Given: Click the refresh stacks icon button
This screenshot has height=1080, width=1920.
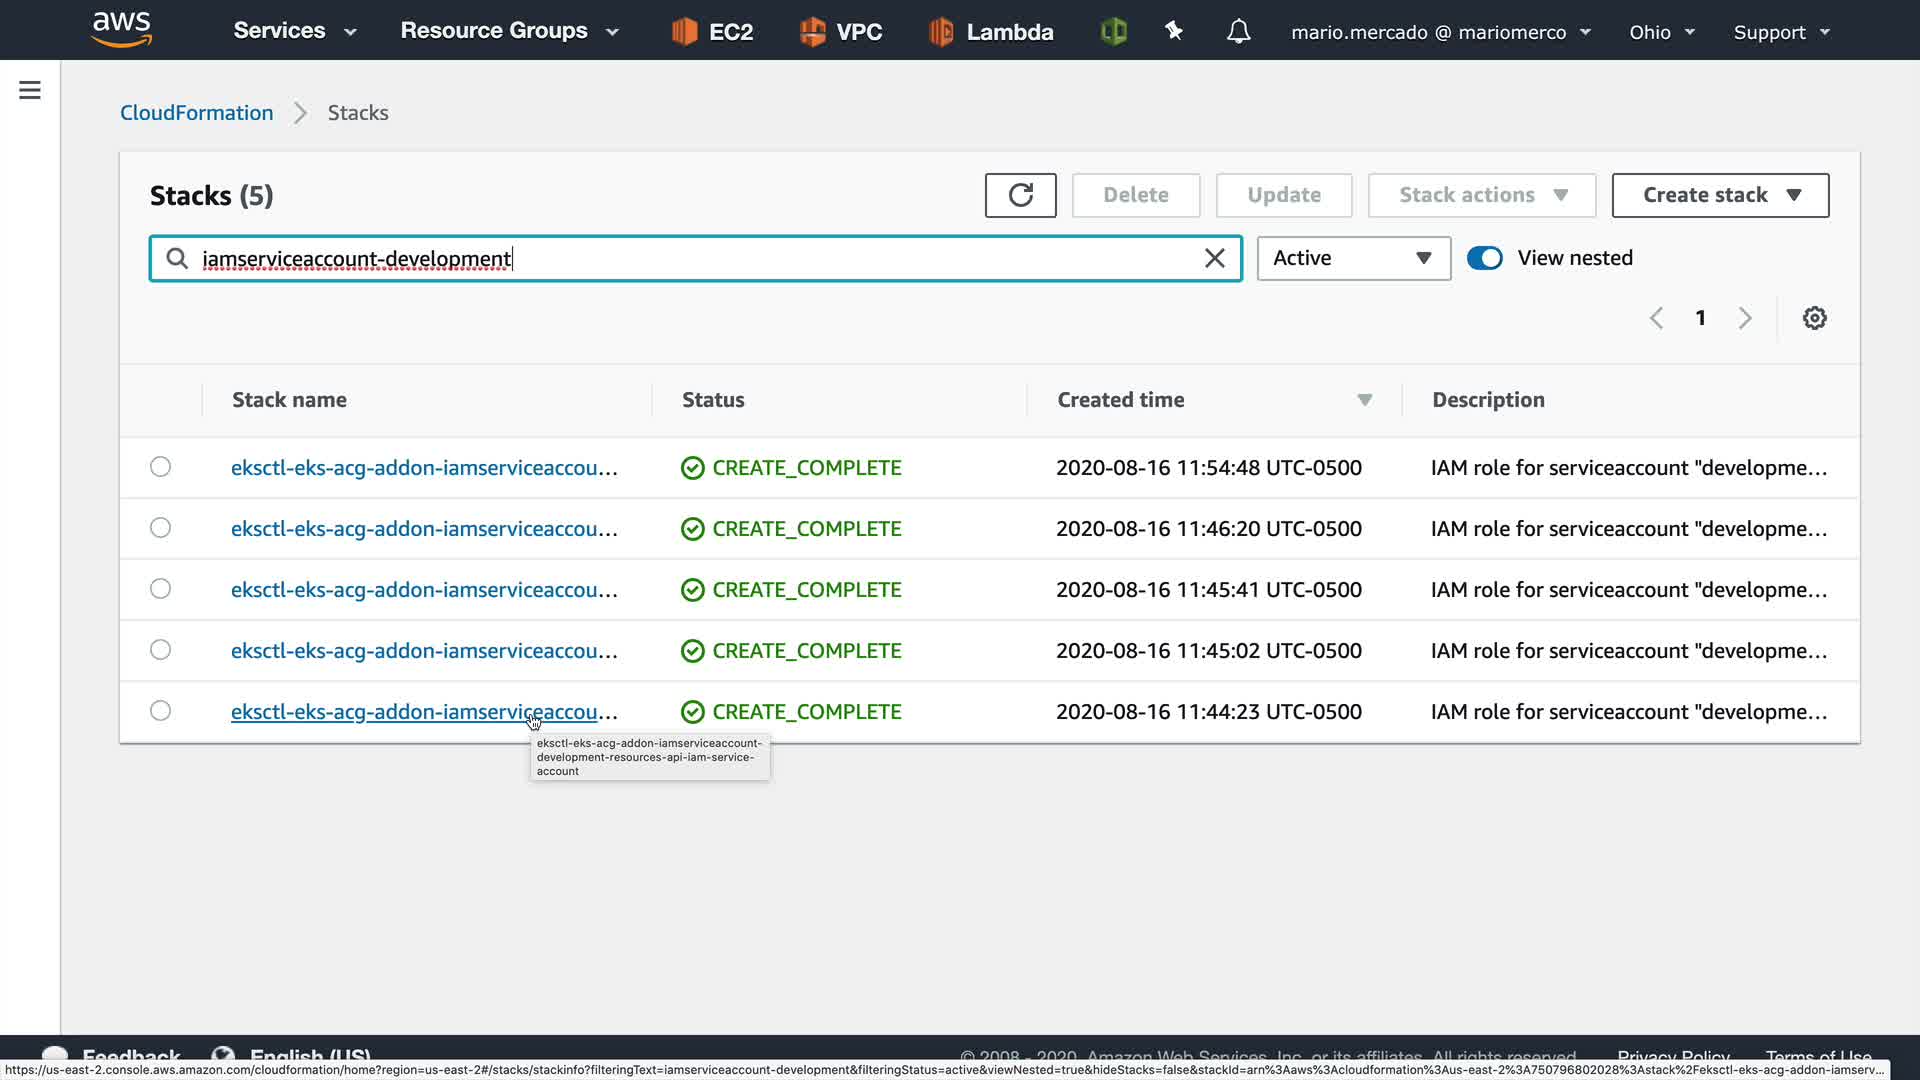Looking at the screenshot, I should click(x=1020, y=195).
